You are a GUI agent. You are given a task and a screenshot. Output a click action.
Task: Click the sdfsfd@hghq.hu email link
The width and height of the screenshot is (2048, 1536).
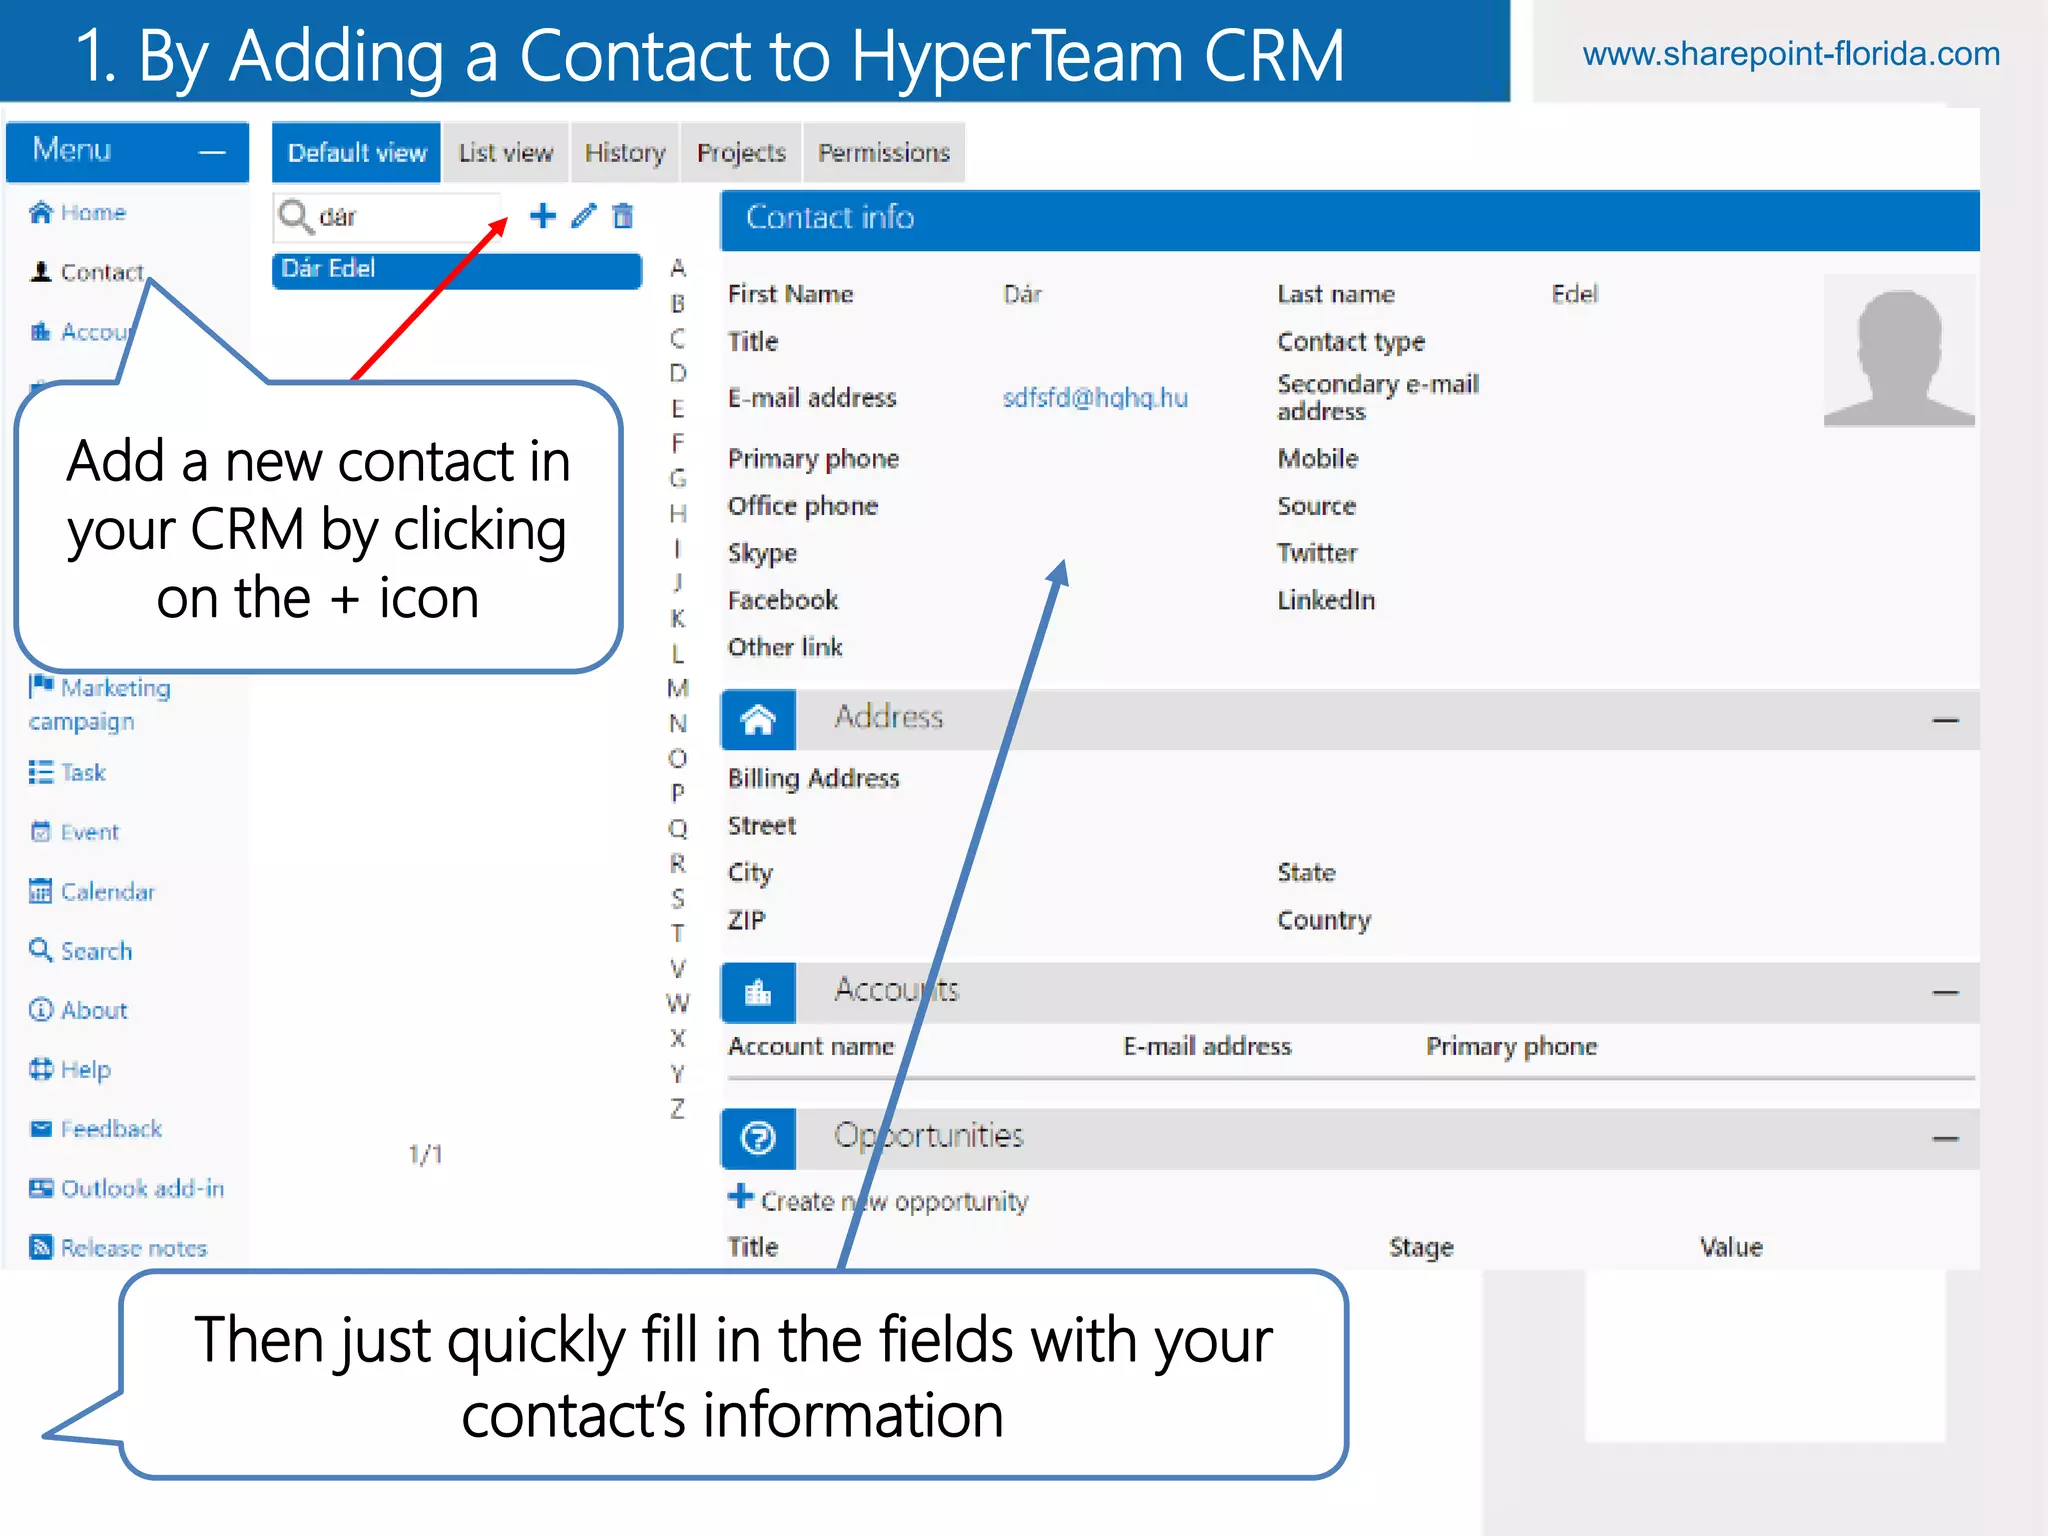pos(1095,398)
